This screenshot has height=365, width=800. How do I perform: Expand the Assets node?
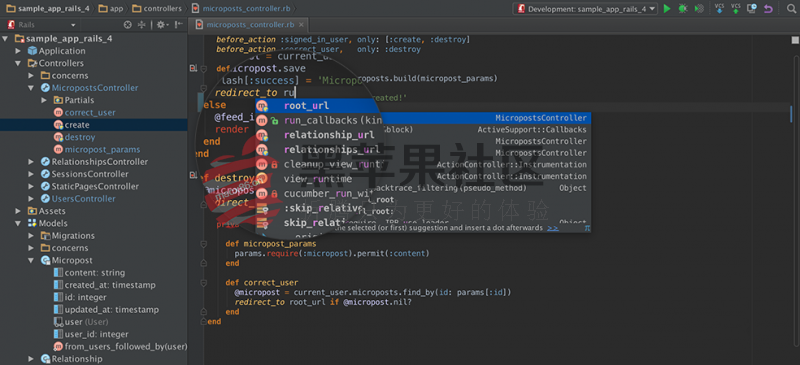(18, 211)
